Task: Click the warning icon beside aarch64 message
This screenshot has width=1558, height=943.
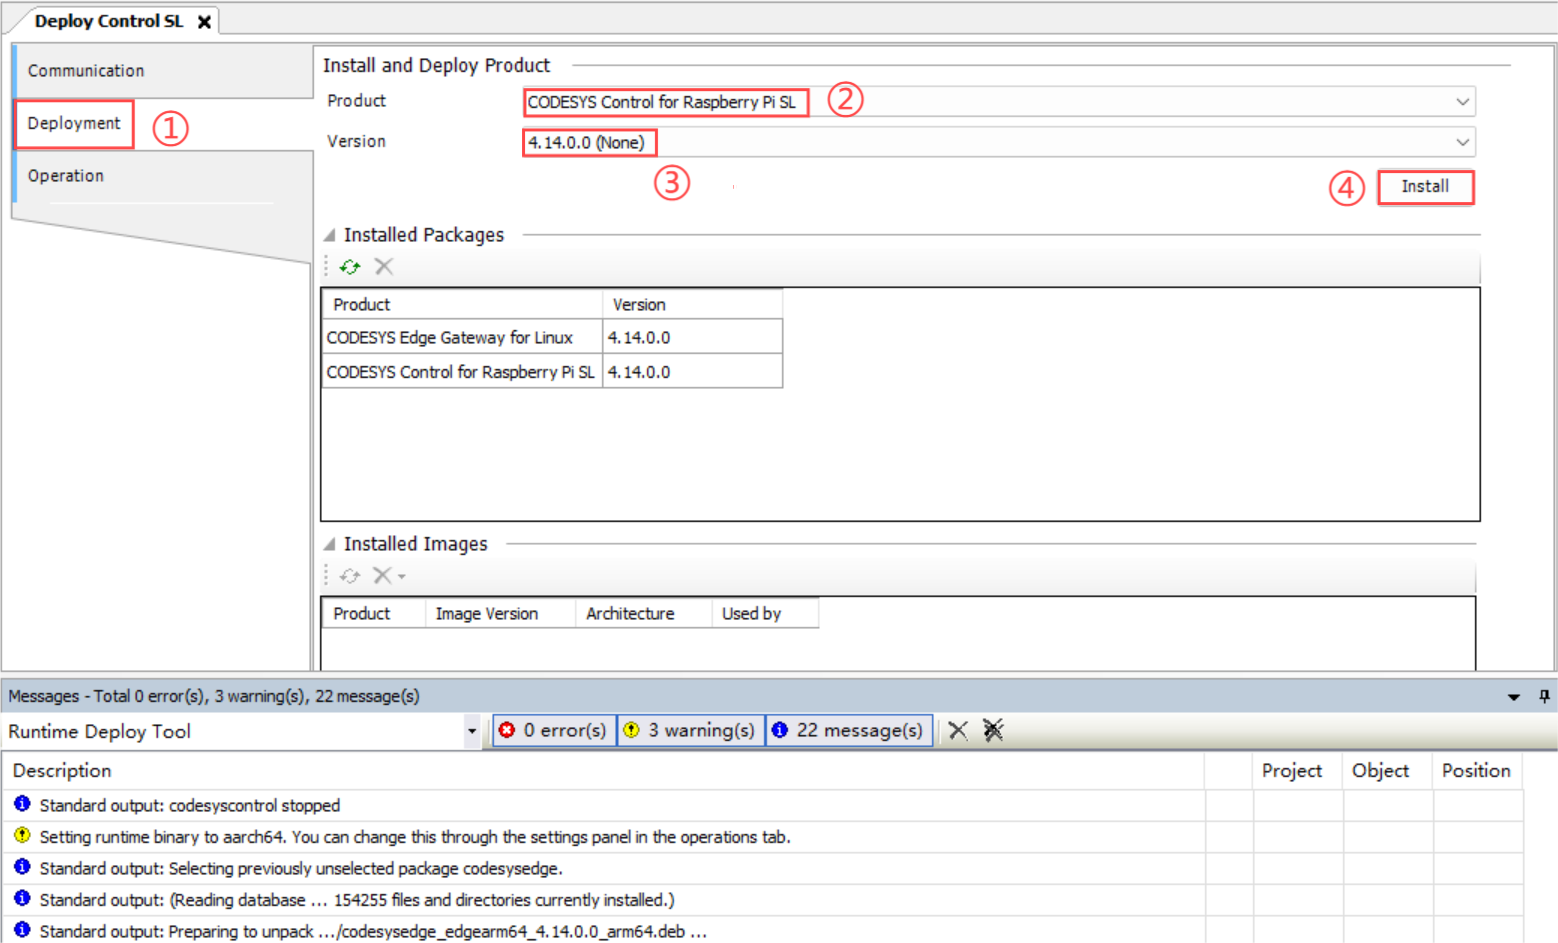Action: [x=22, y=836]
